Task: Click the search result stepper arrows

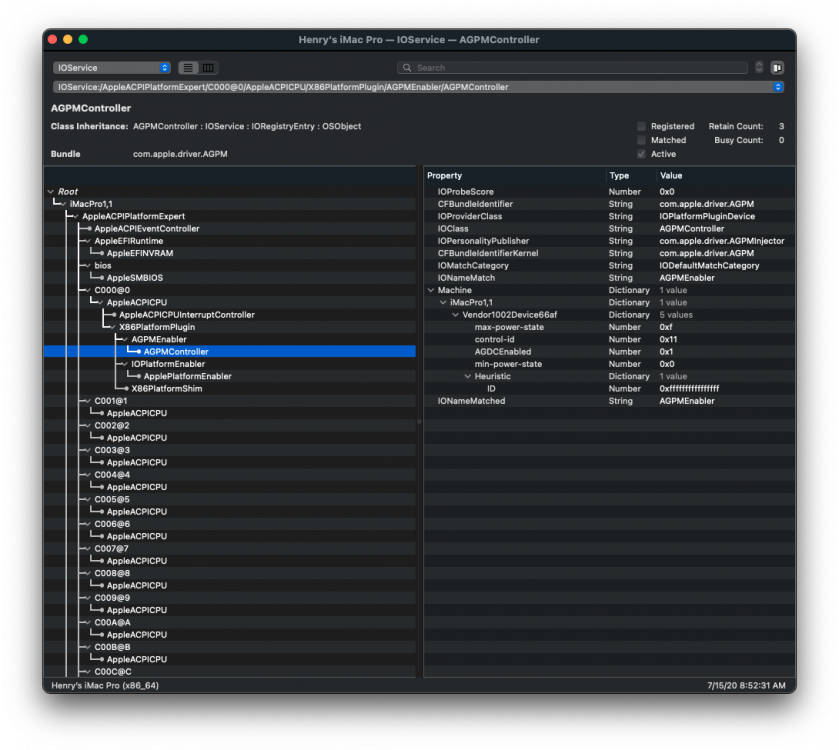Action: coord(759,67)
